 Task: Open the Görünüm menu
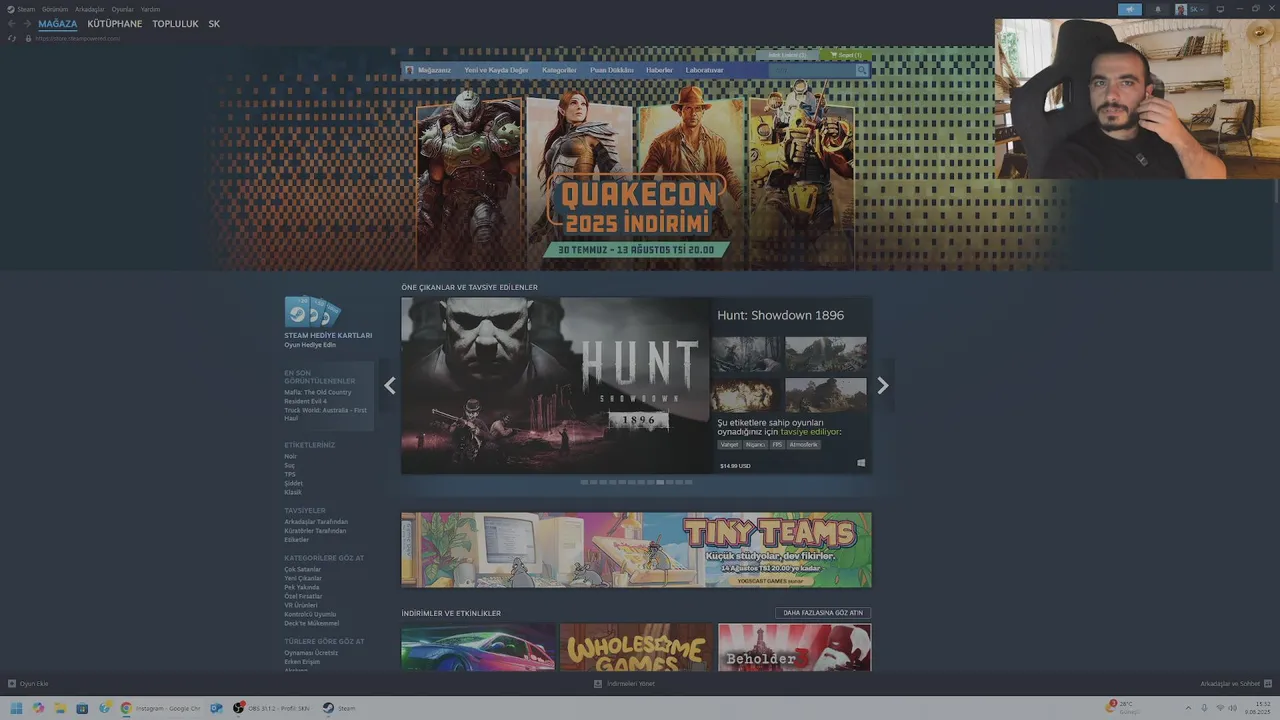point(55,9)
